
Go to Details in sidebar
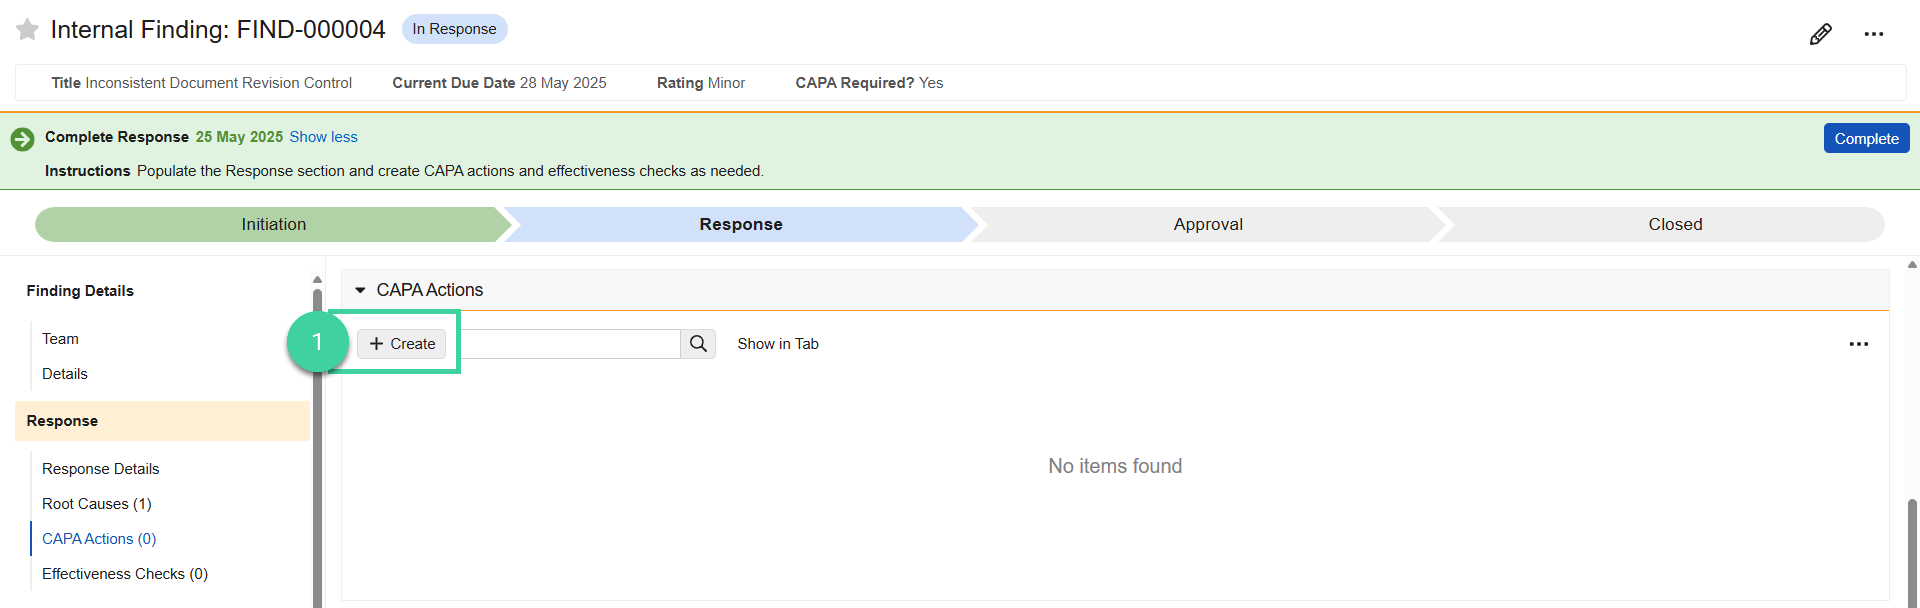tap(65, 374)
